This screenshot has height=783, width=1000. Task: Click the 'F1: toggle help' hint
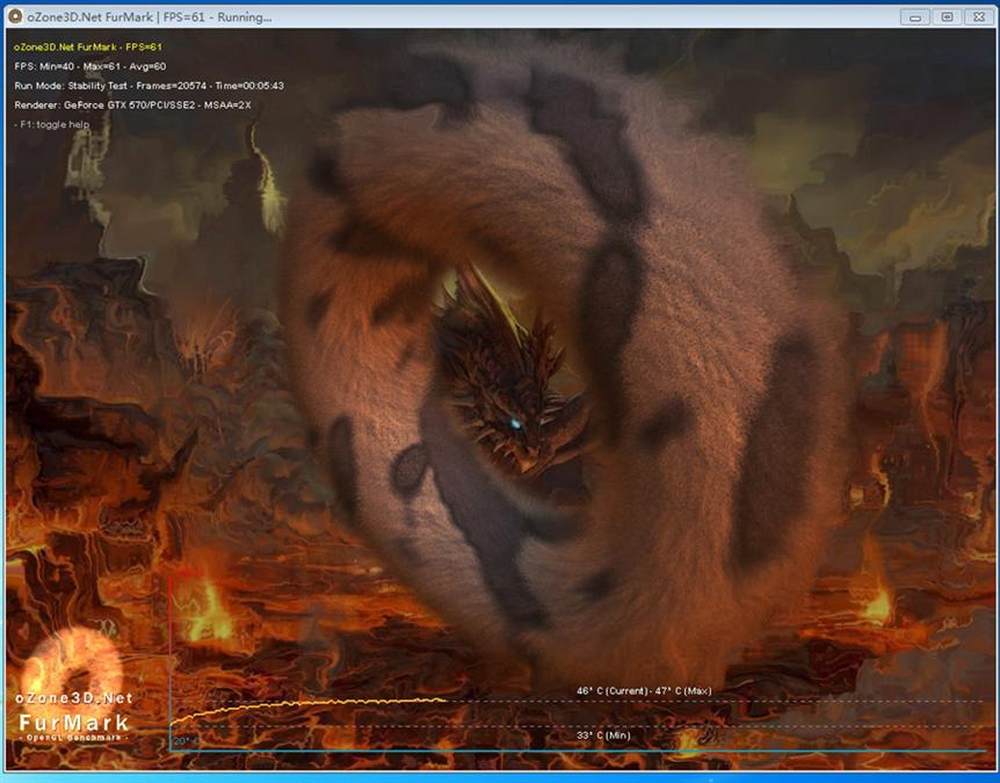pos(52,124)
